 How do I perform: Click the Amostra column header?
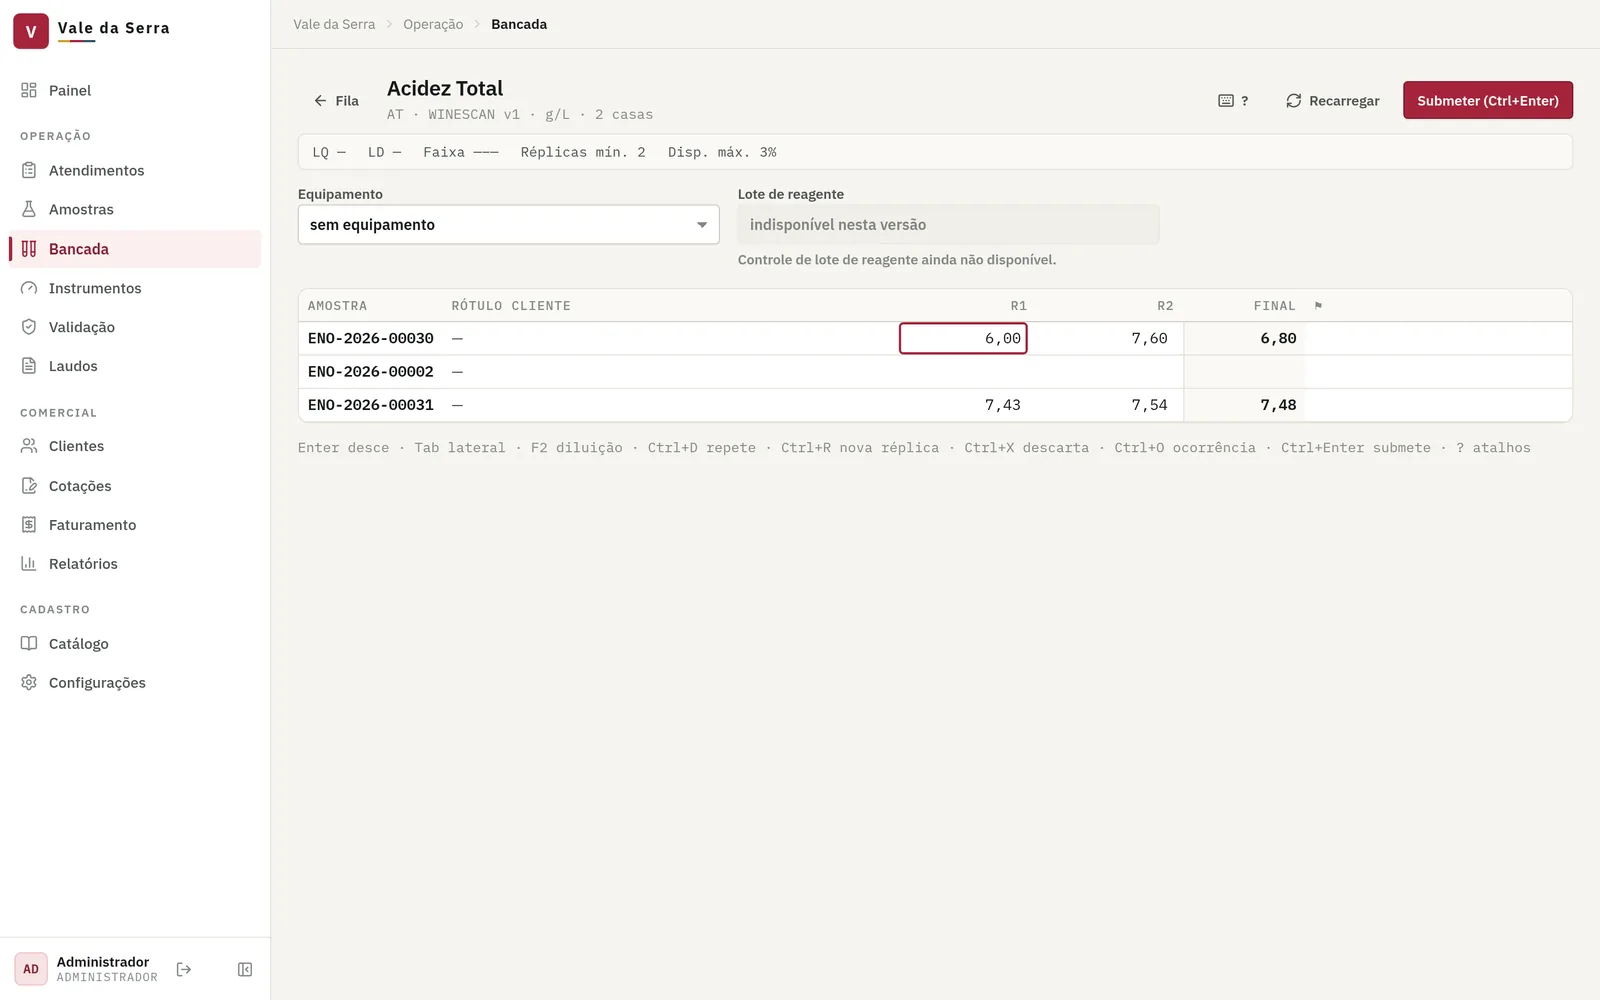(x=338, y=306)
